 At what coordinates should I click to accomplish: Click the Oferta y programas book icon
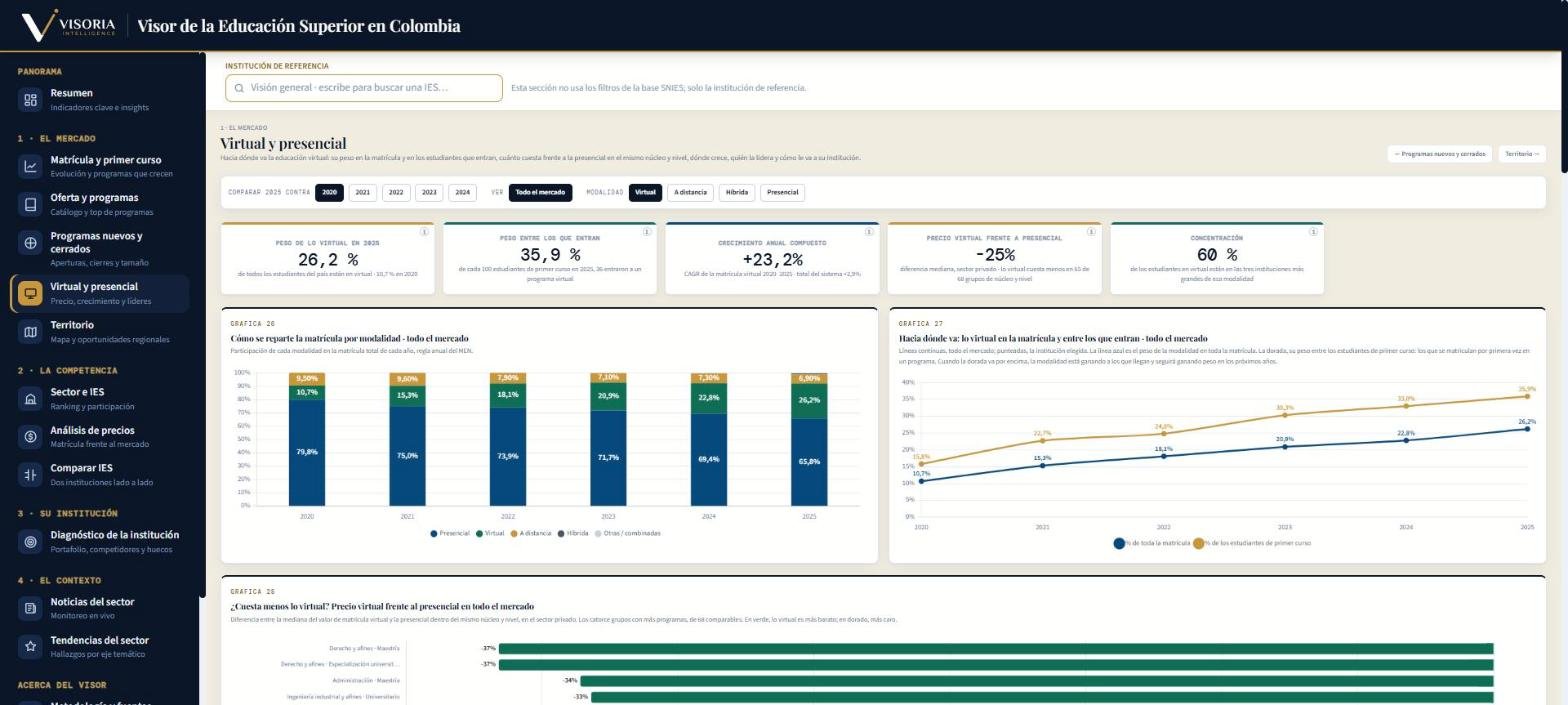click(30, 204)
